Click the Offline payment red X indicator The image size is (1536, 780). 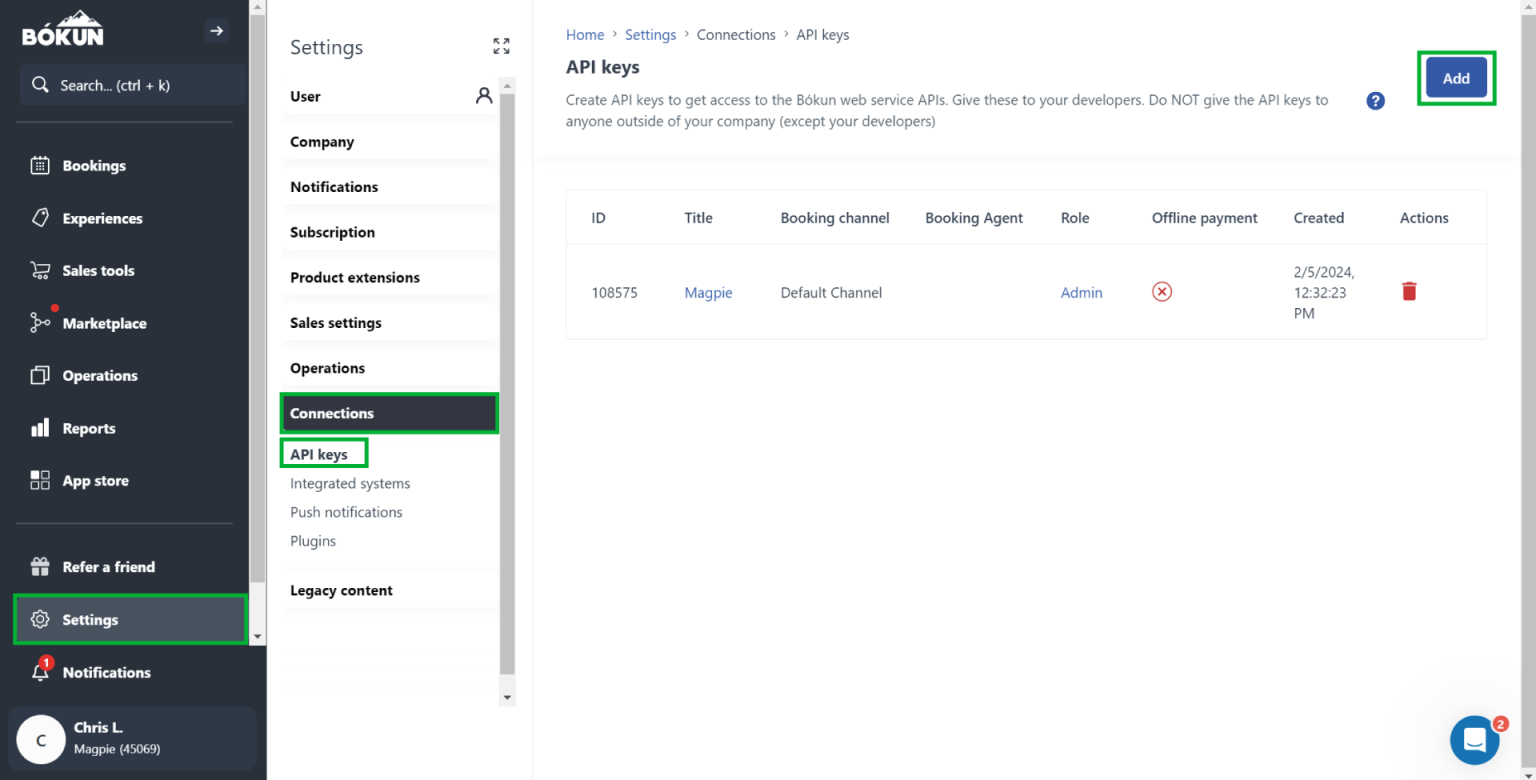click(x=1161, y=292)
